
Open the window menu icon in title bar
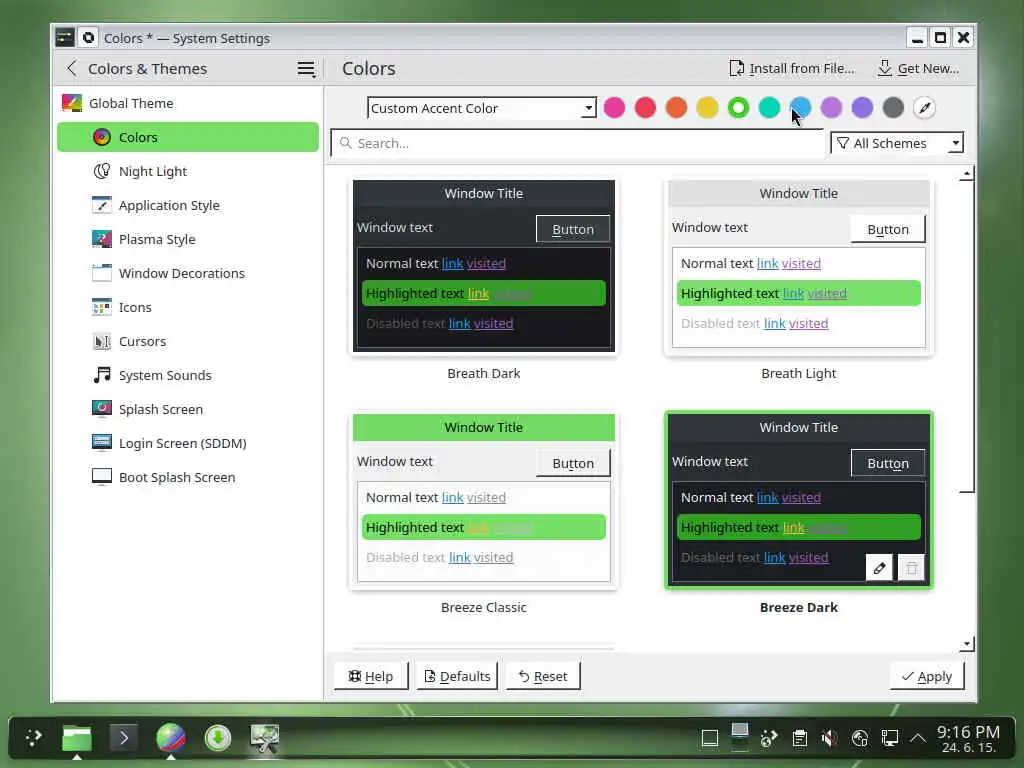pos(64,38)
